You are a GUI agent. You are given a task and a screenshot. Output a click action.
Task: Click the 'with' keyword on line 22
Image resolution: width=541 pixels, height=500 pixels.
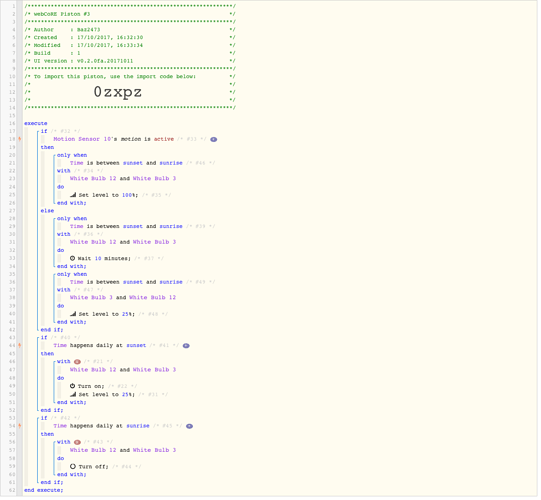[x=64, y=171]
